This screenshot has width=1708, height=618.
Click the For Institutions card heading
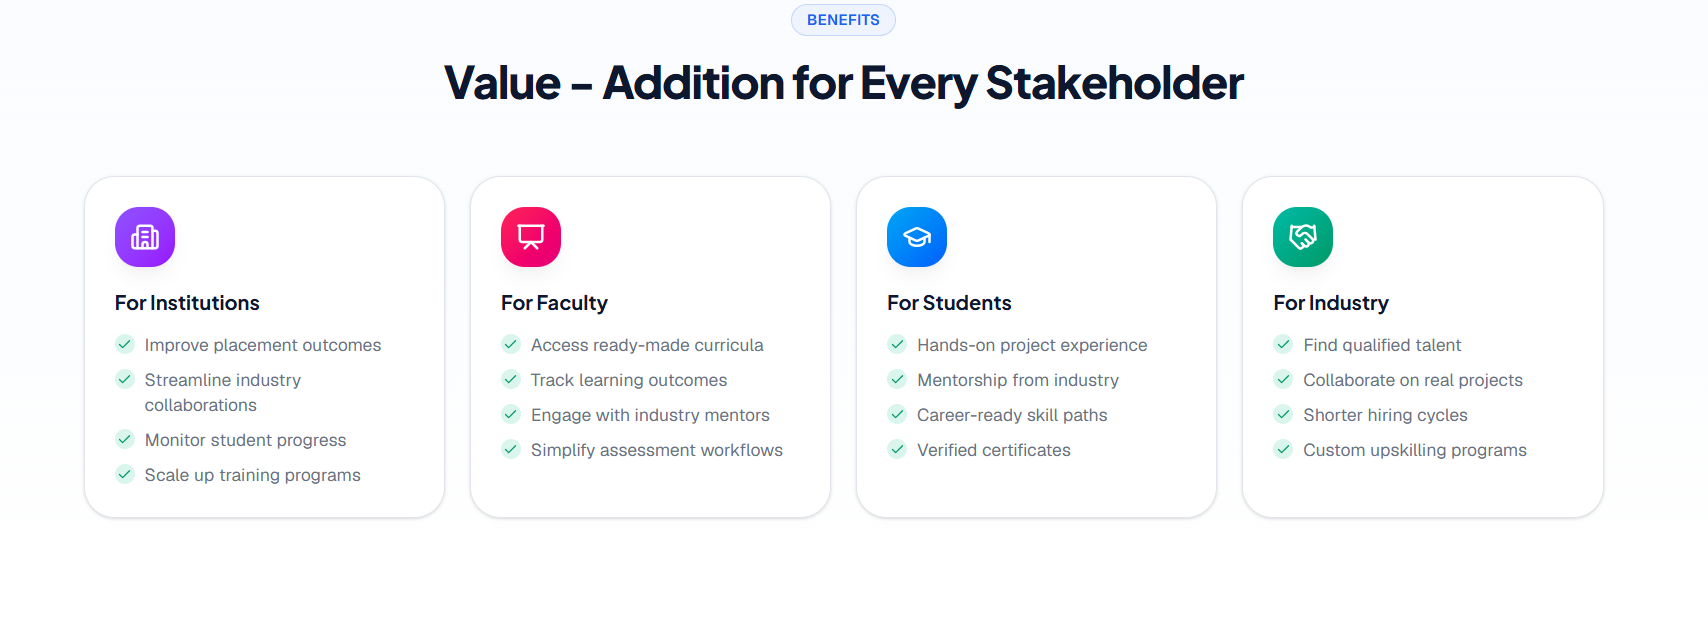pyautogui.click(x=187, y=303)
